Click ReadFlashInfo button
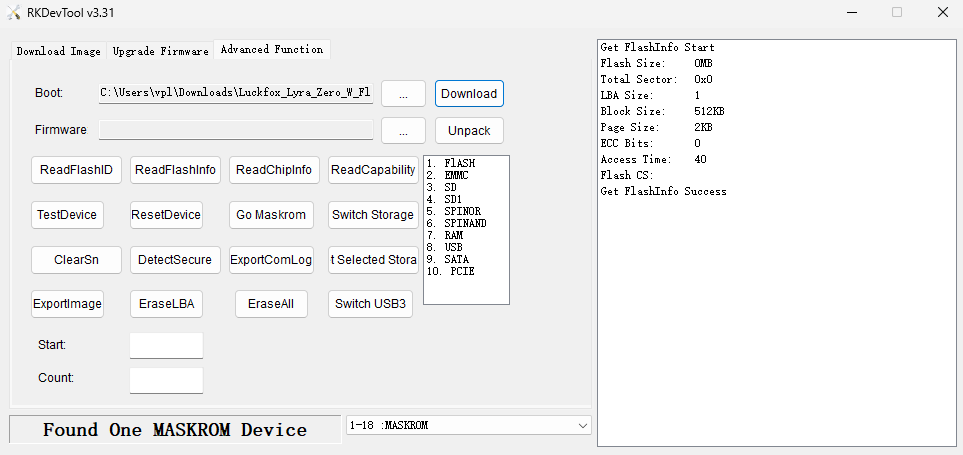Image resolution: width=963 pixels, height=455 pixels. click(175, 170)
